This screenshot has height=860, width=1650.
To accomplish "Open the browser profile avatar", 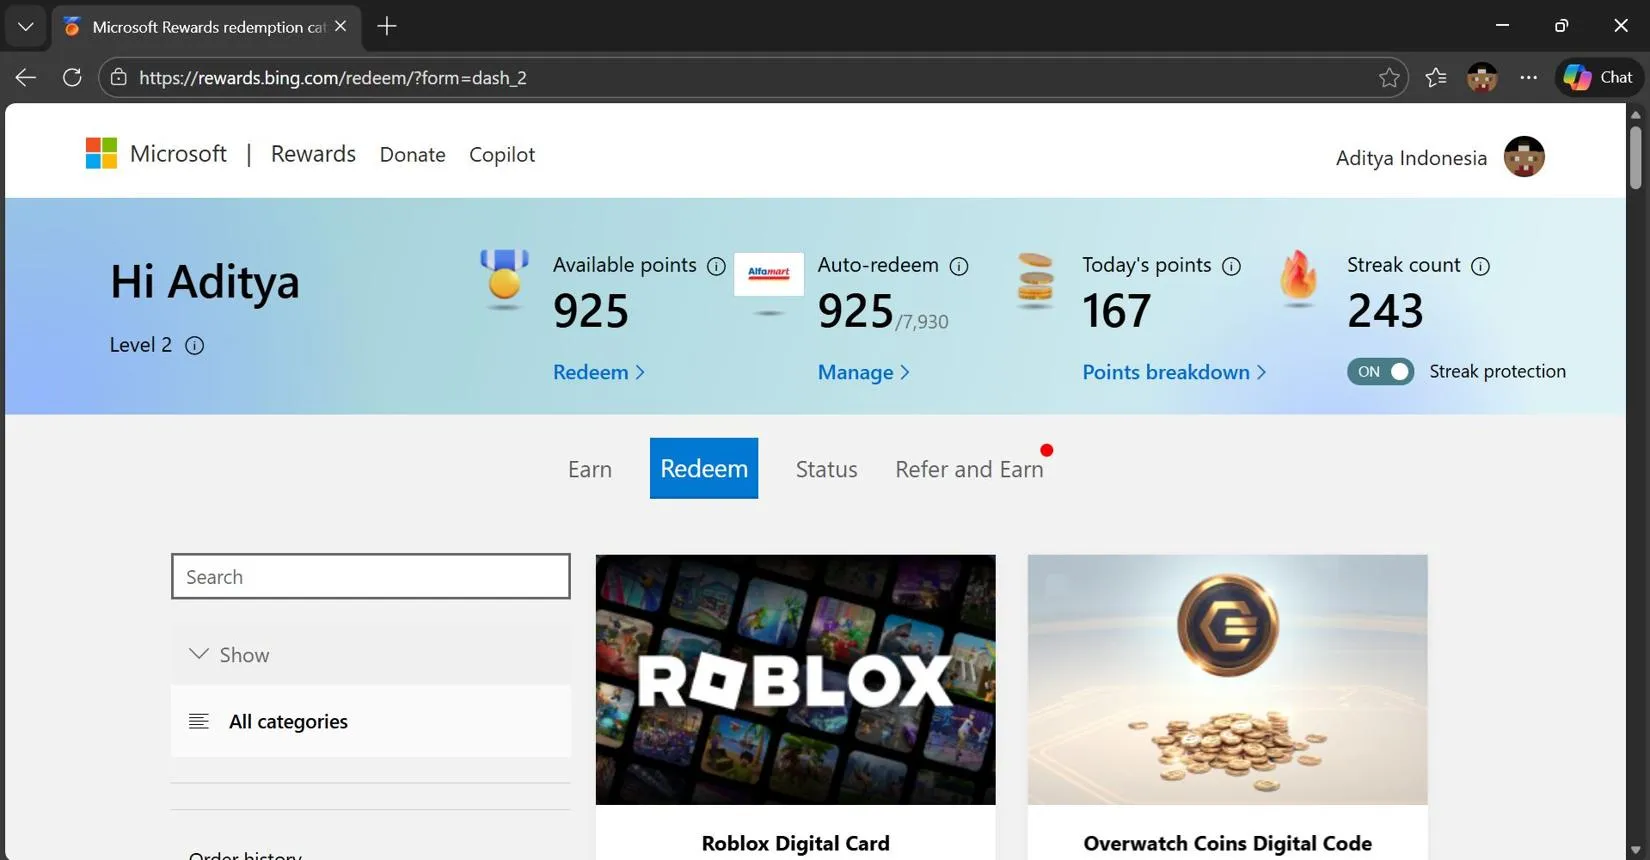I will [x=1482, y=78].
